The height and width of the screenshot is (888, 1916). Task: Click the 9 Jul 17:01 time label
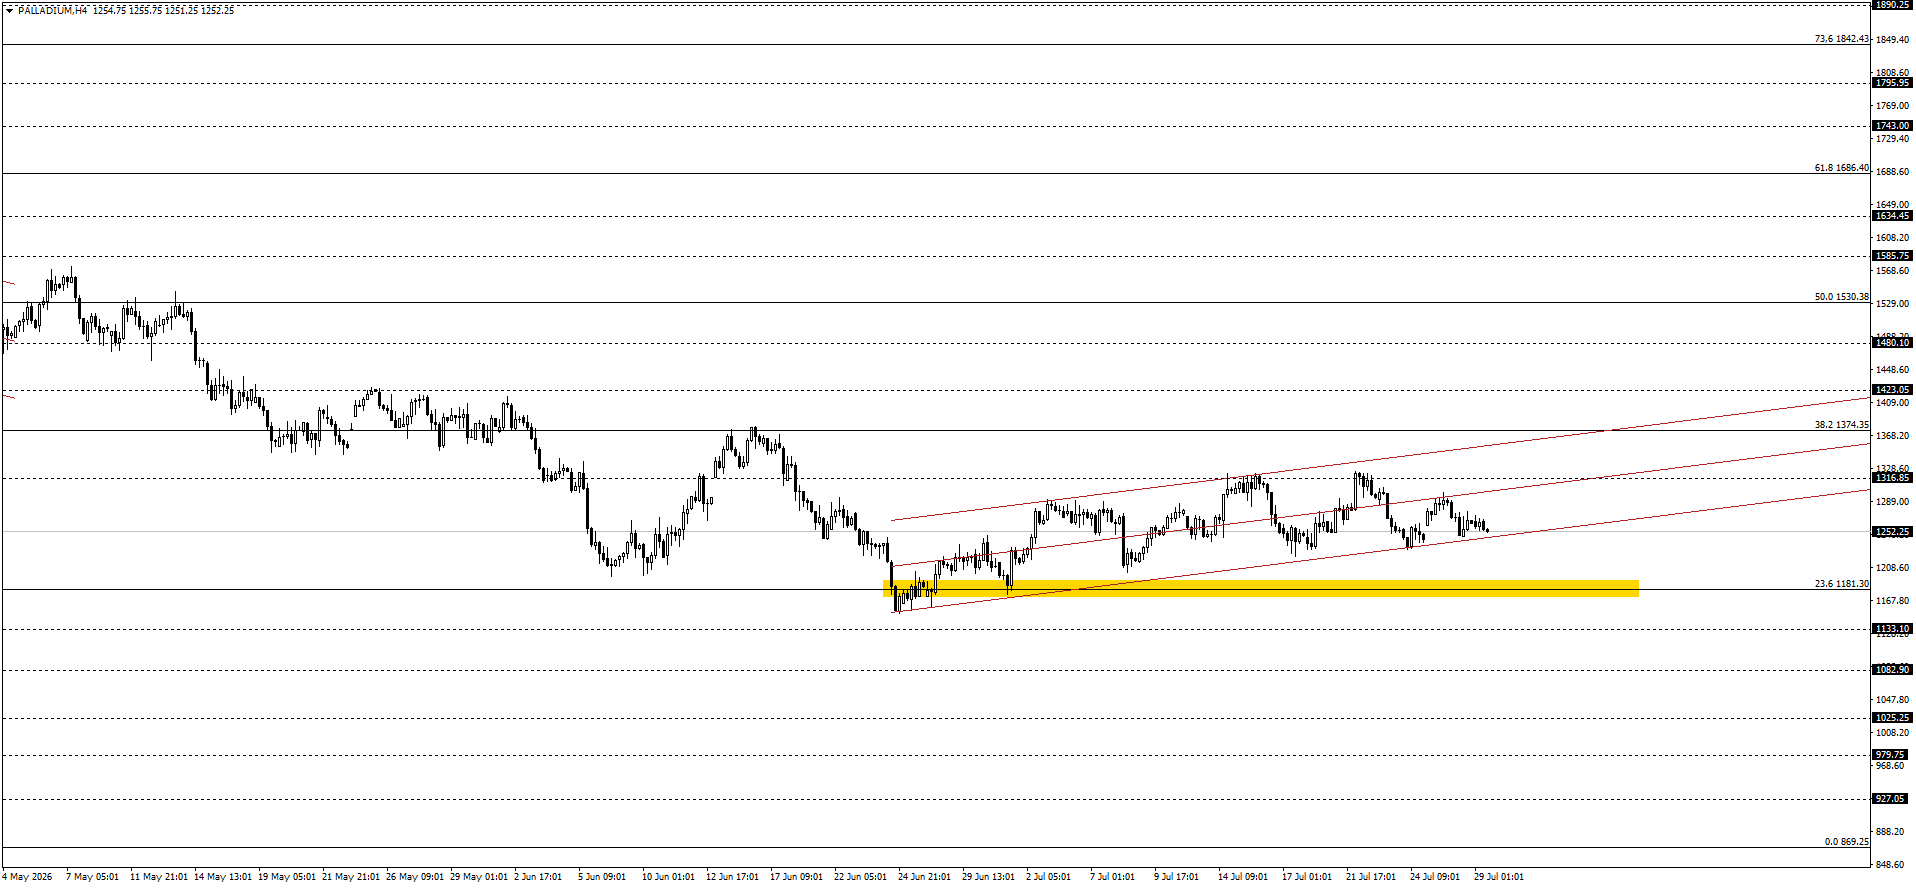[x=1176, y=877]
